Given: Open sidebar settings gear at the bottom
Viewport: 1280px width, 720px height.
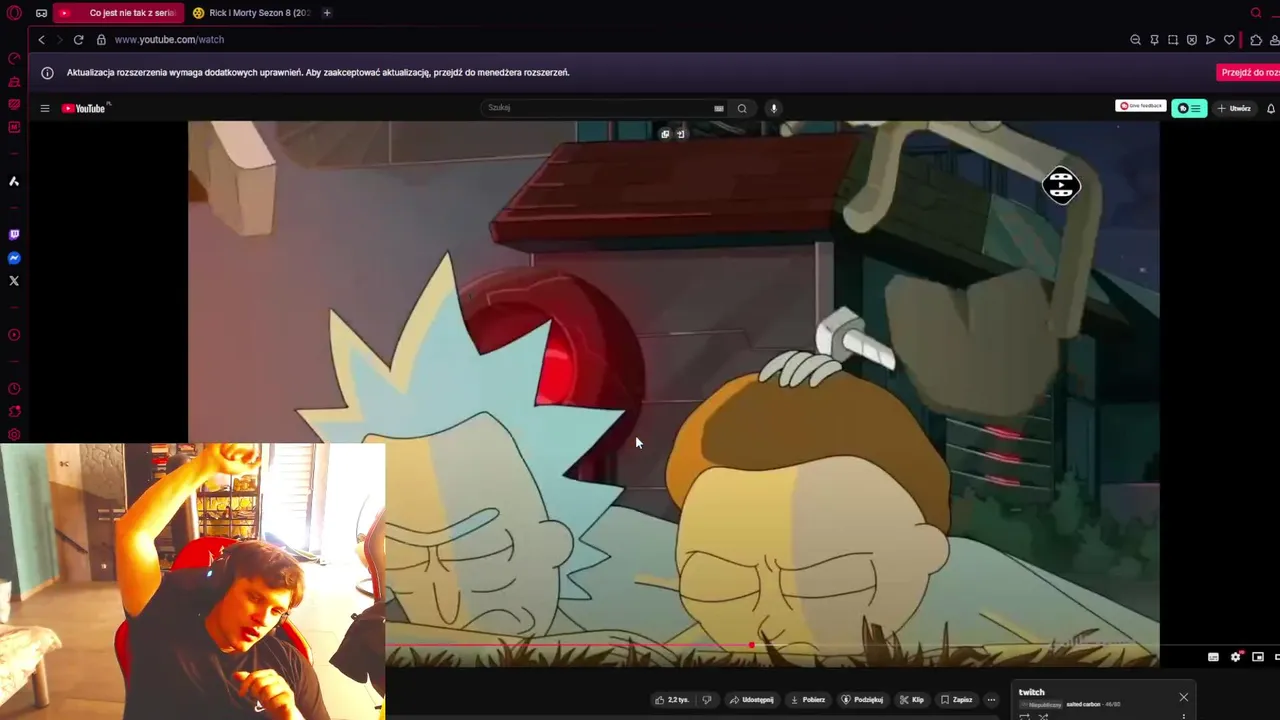Looking at the screenshot, I should [x=14, y=435].
